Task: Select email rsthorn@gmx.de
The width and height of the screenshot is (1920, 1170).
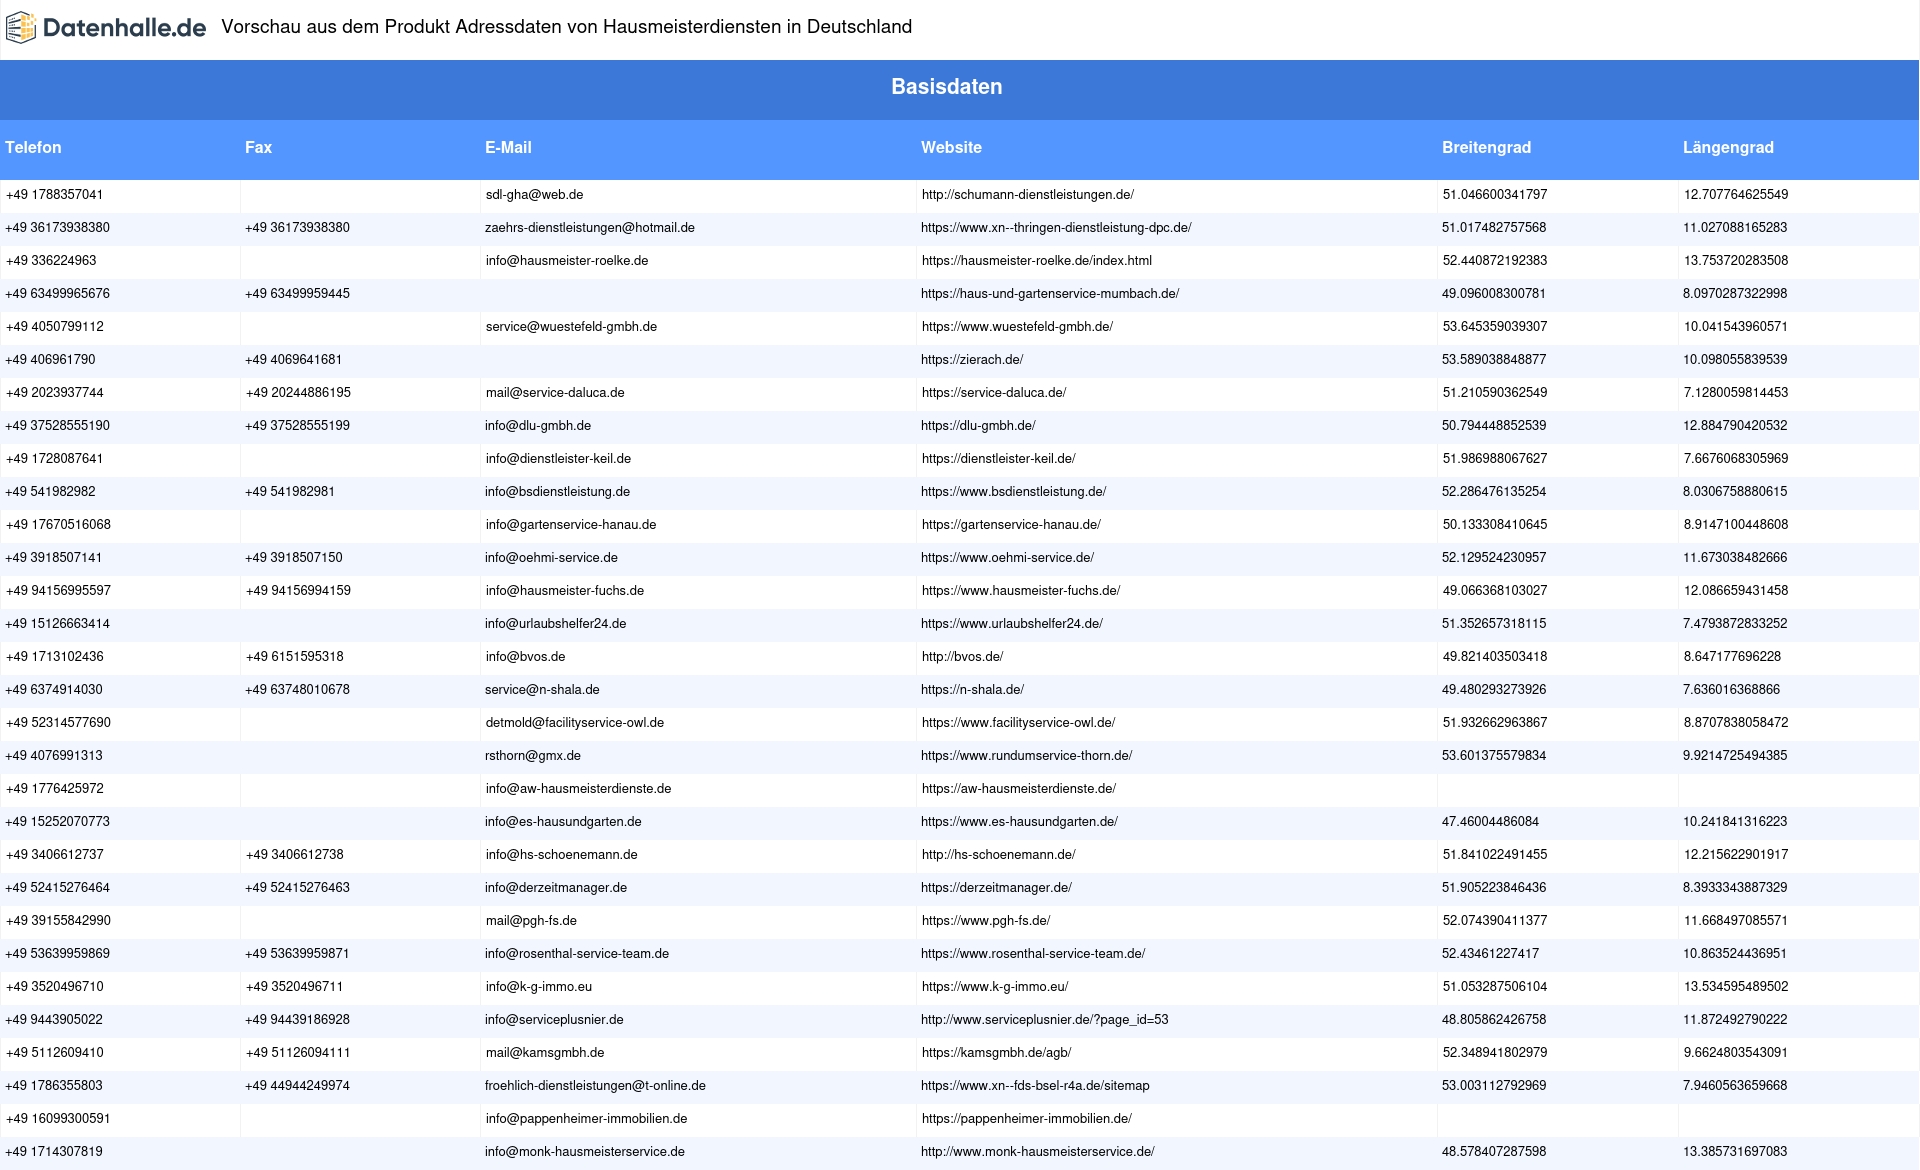Action: pyautogui.click(x=533, y=756)
